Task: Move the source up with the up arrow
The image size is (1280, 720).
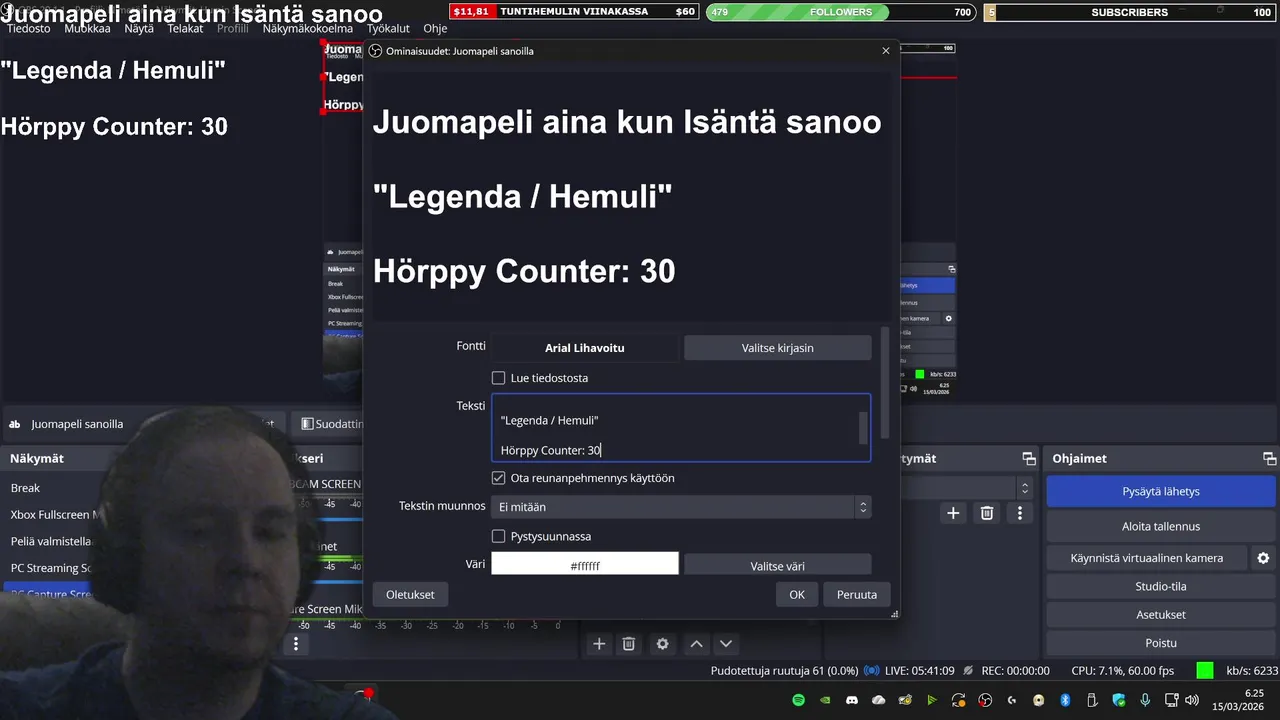Action: tap(696, 644)
